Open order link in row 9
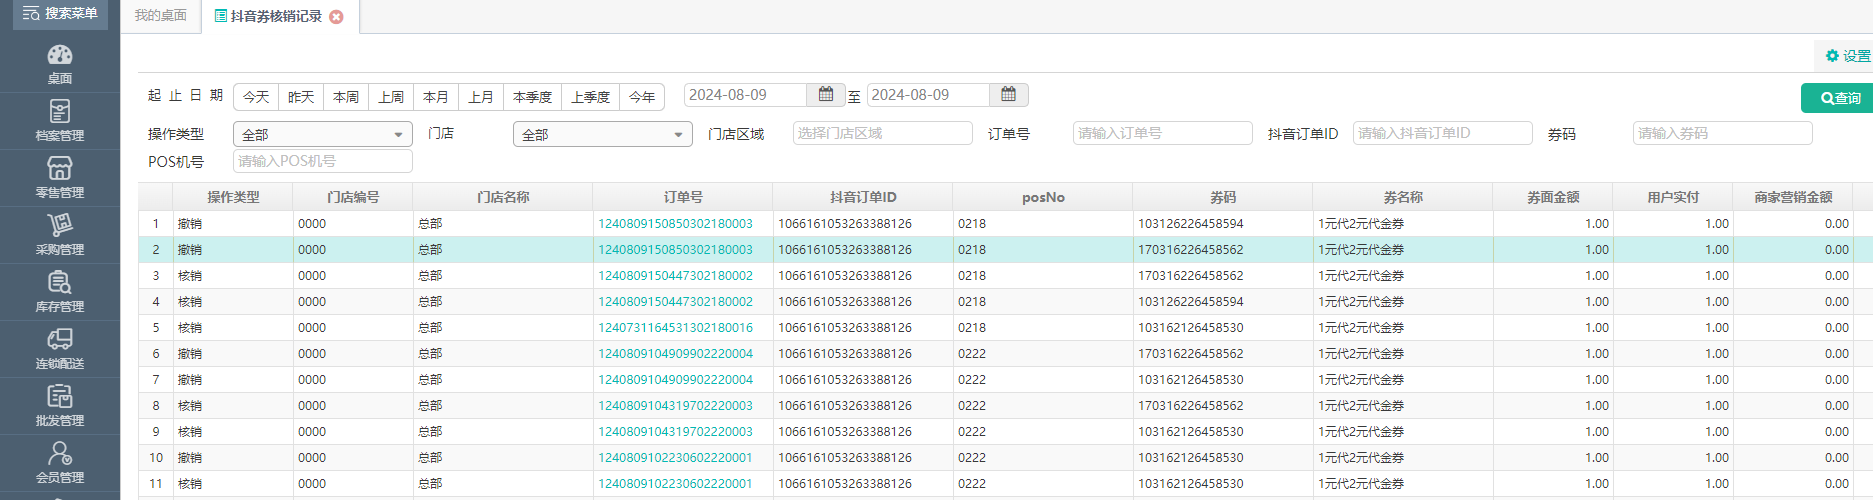The width and height of the screenshot is (1873, 500). pyautogui.click(x=675, y=432)
